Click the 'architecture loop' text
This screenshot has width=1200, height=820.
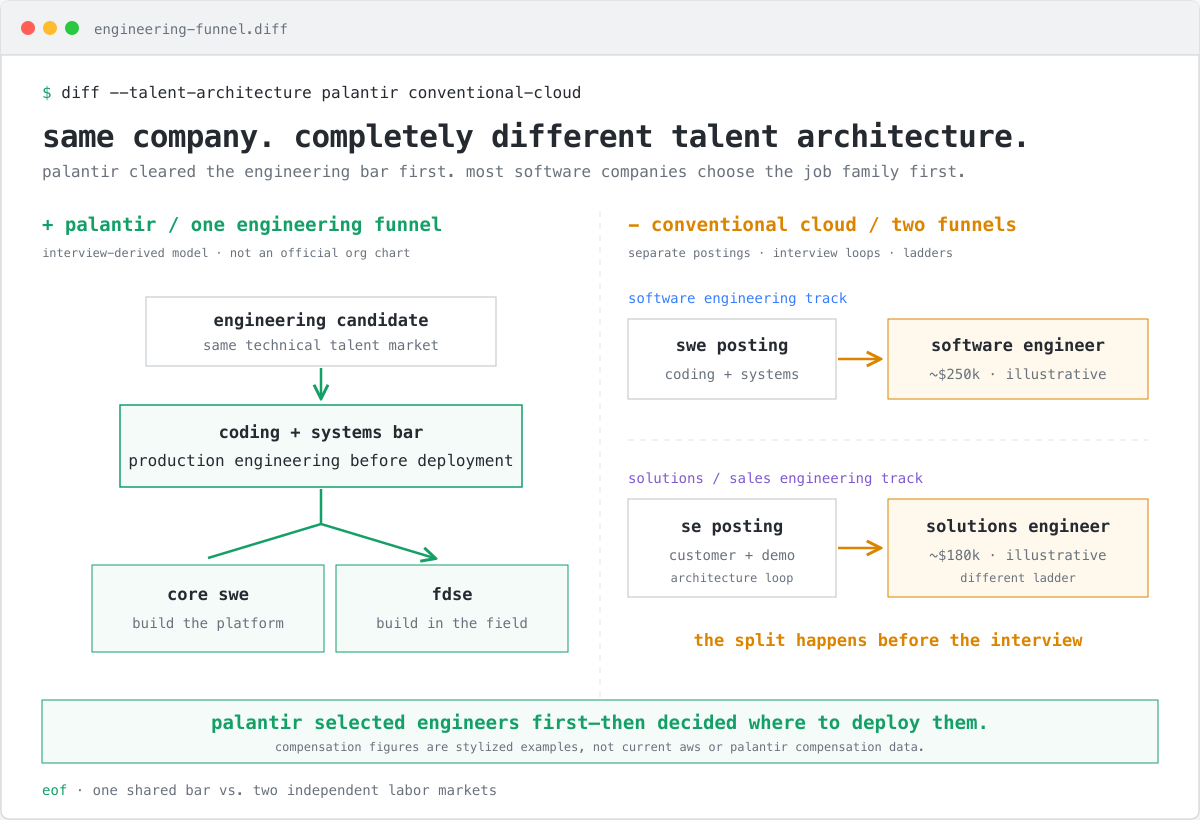[x=732, y=578]
